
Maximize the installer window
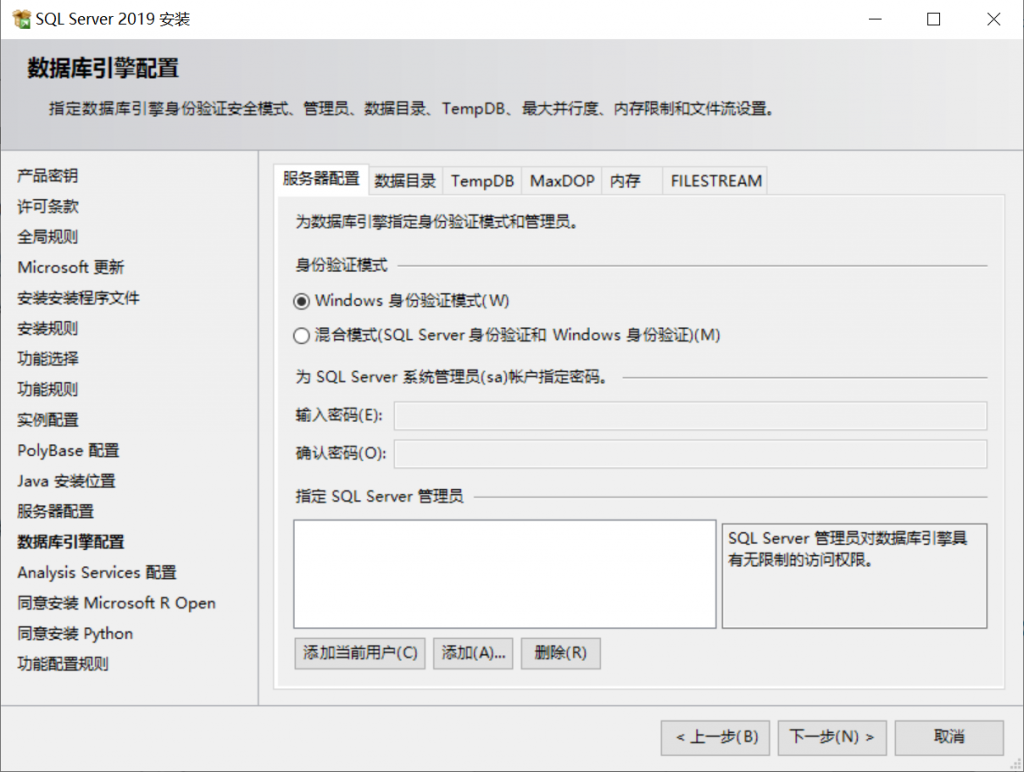[x=934, y=19]
